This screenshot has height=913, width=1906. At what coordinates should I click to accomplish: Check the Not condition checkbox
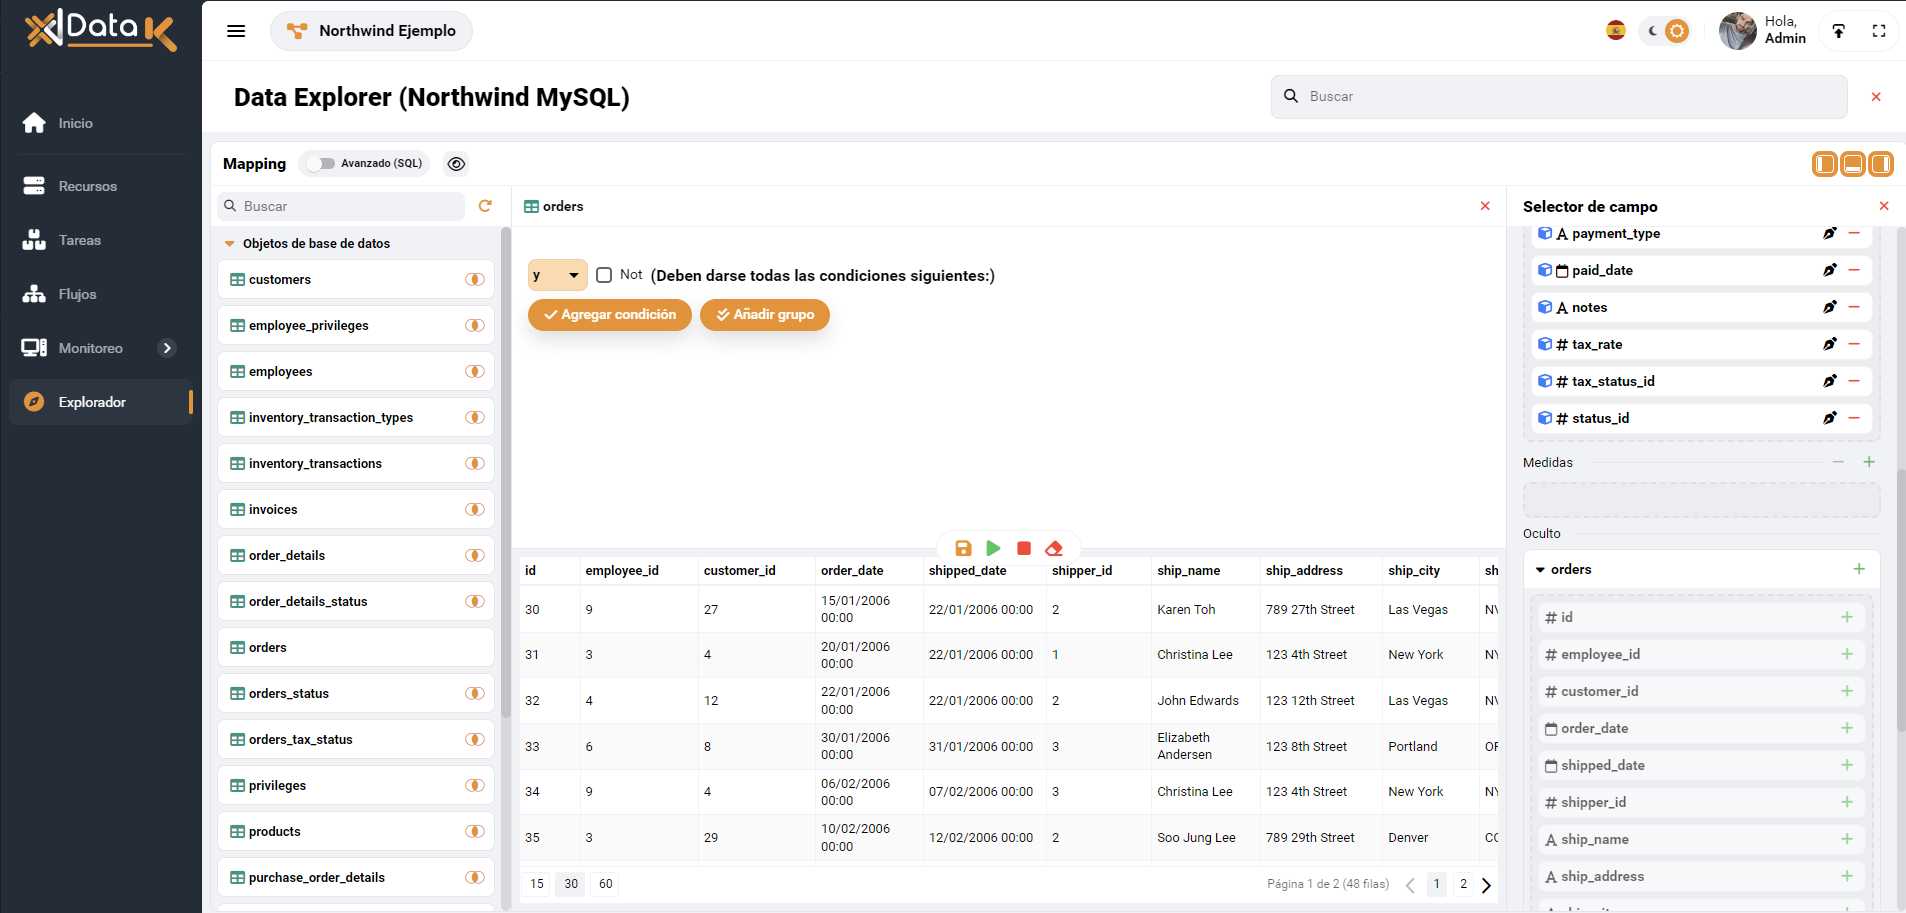(604, 275)
